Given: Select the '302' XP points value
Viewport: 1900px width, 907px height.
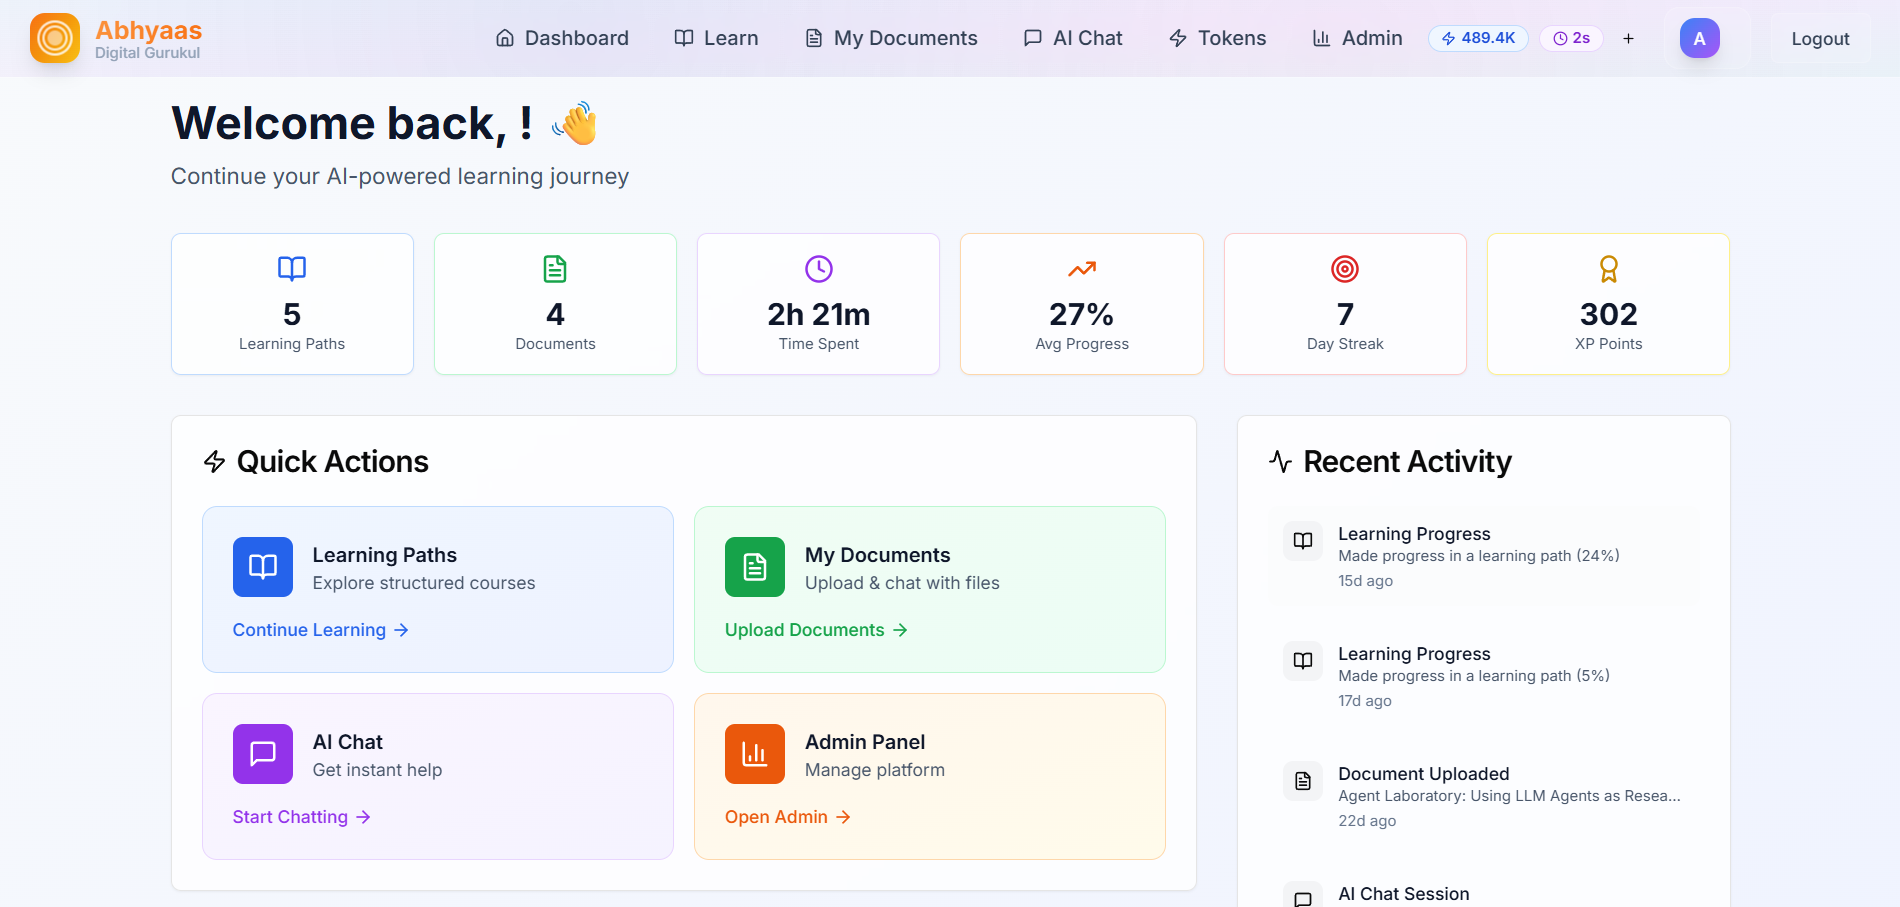Looking at the screenshot, I should tap(1608, 314).
